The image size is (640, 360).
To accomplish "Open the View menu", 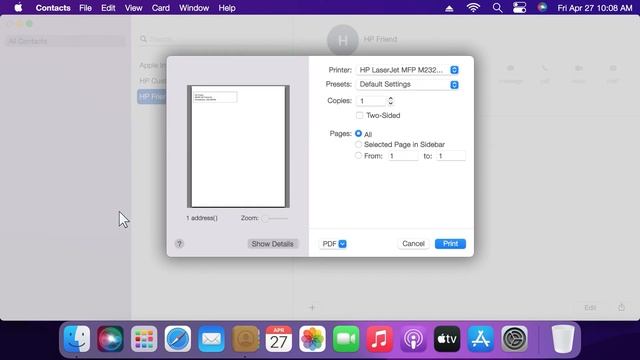I will pos(133,8).
